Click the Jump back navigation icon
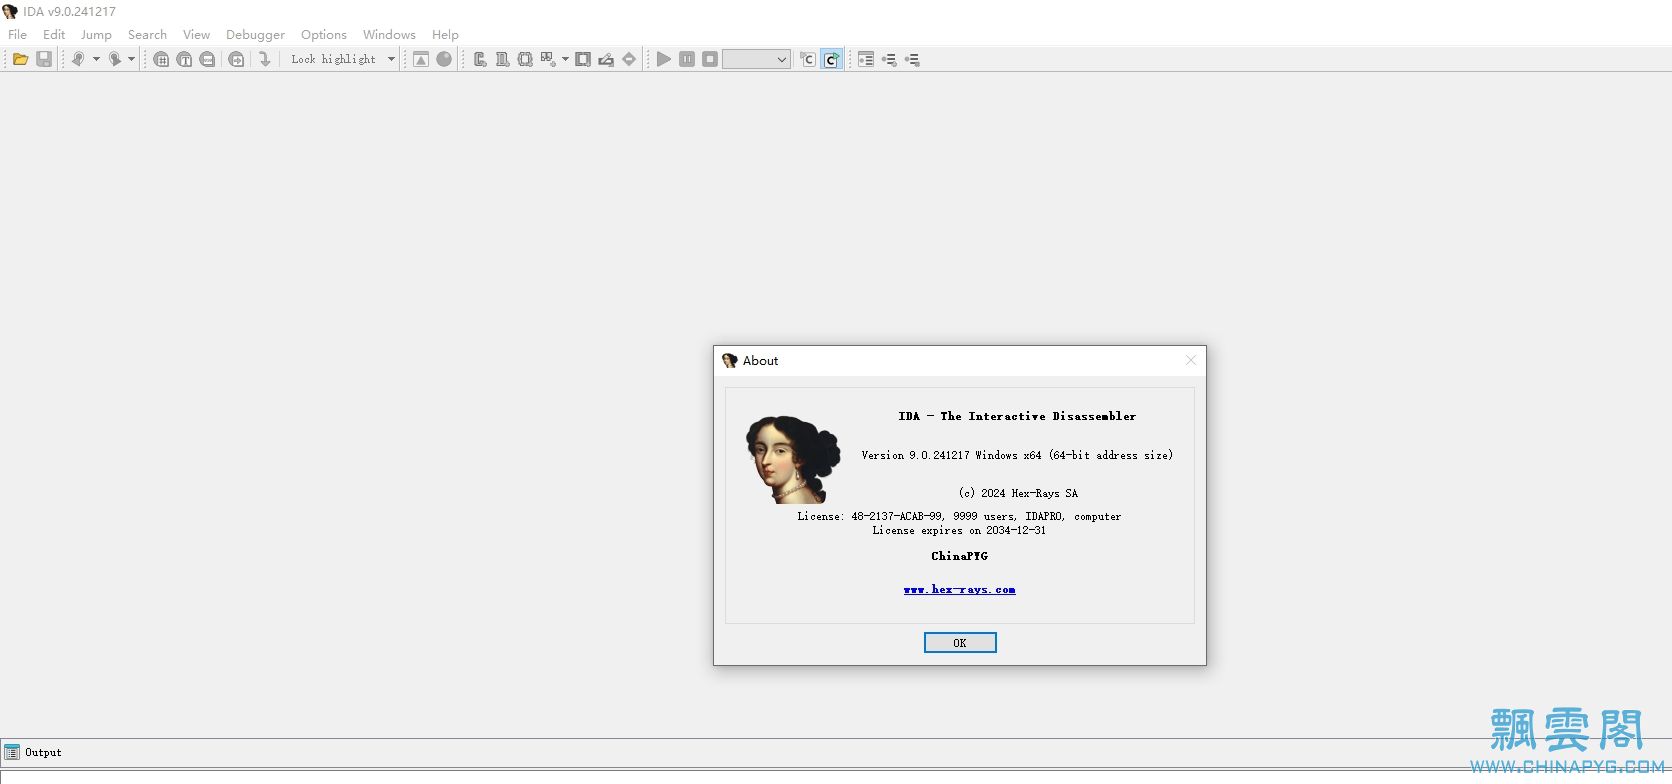Screen dimensions: 1672x784 pos(78,59)
